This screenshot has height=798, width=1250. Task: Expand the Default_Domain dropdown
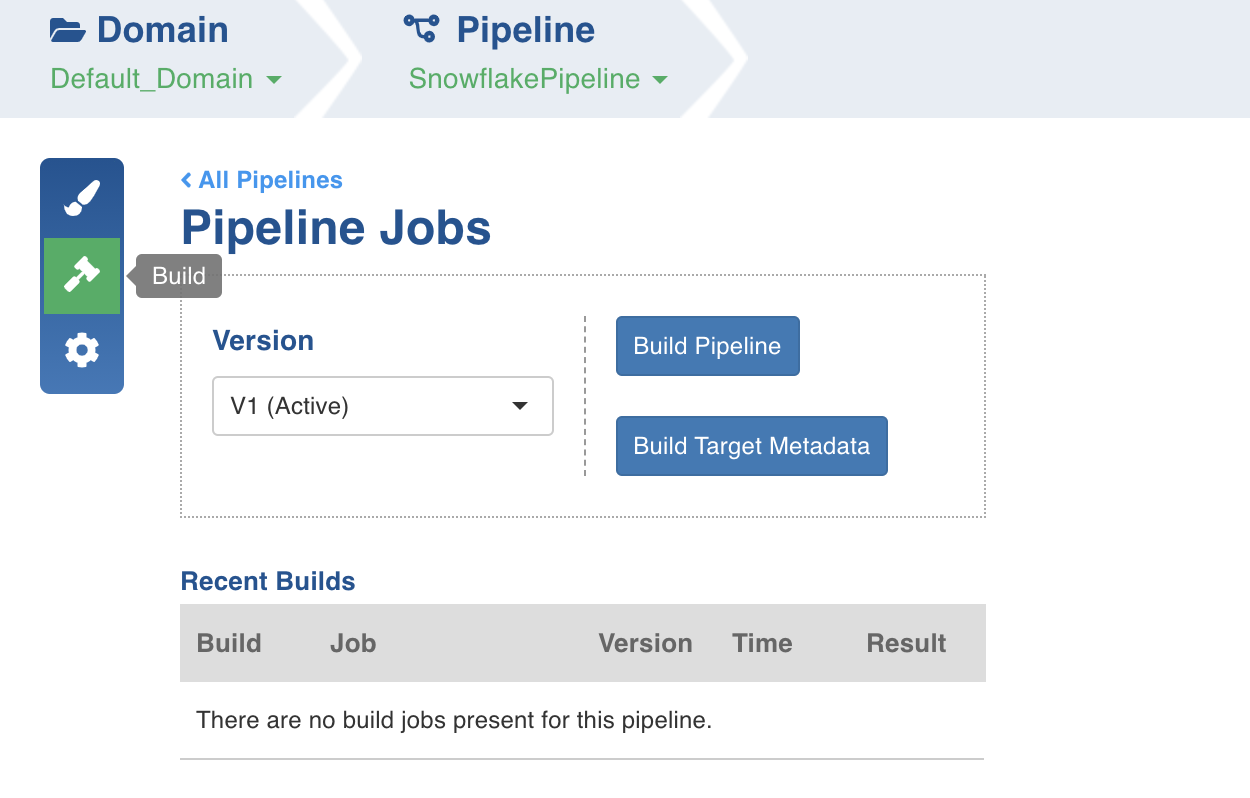pyautogui.click(x=166, y=79)
